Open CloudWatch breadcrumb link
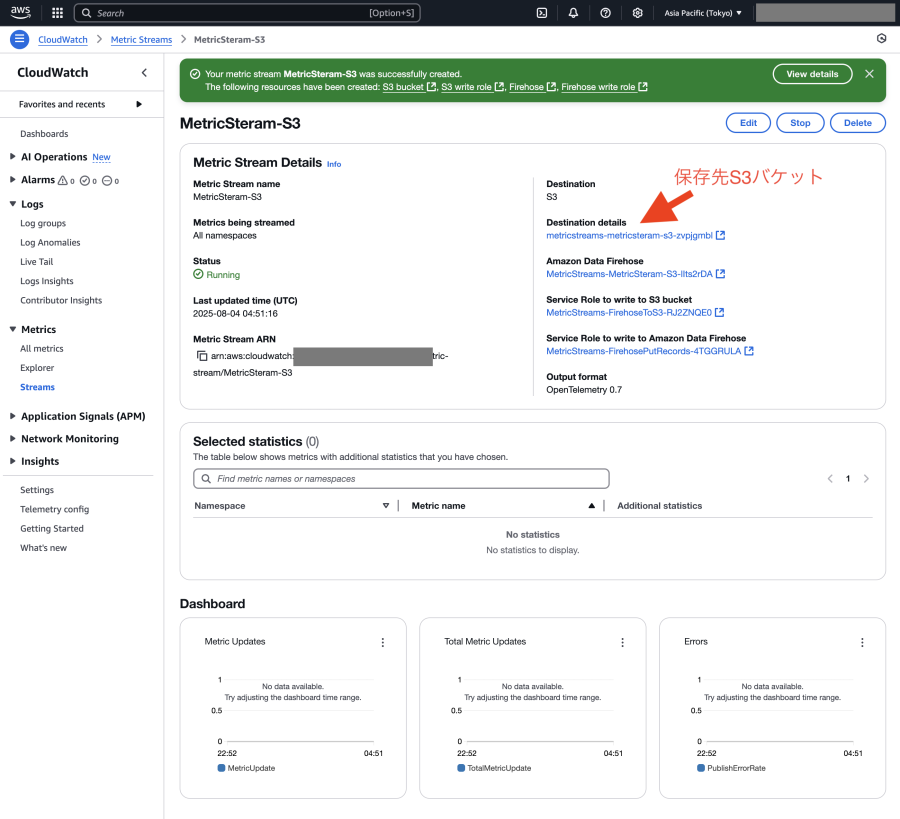This screenshot has width=900, height=819. pyautogui.click(x=63, y=40)
